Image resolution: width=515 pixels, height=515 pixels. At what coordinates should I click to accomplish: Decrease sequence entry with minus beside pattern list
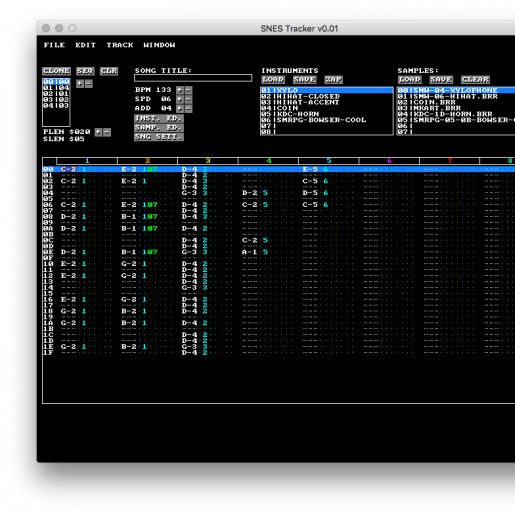click(88, 84)
